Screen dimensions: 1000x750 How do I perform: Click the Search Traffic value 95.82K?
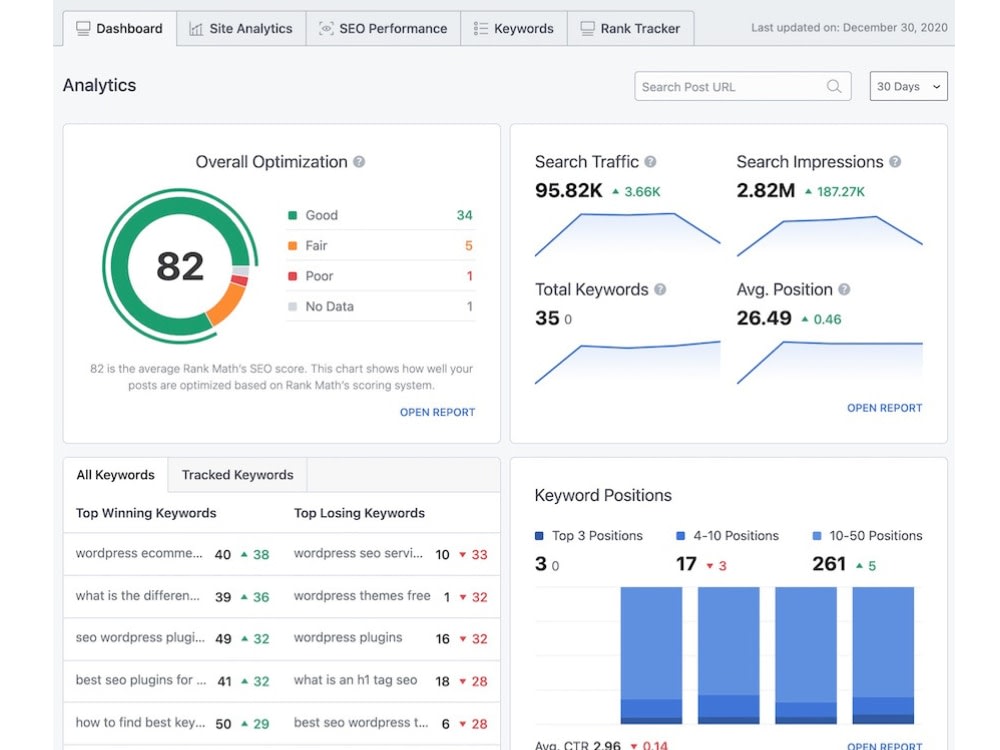coord(569,191)
